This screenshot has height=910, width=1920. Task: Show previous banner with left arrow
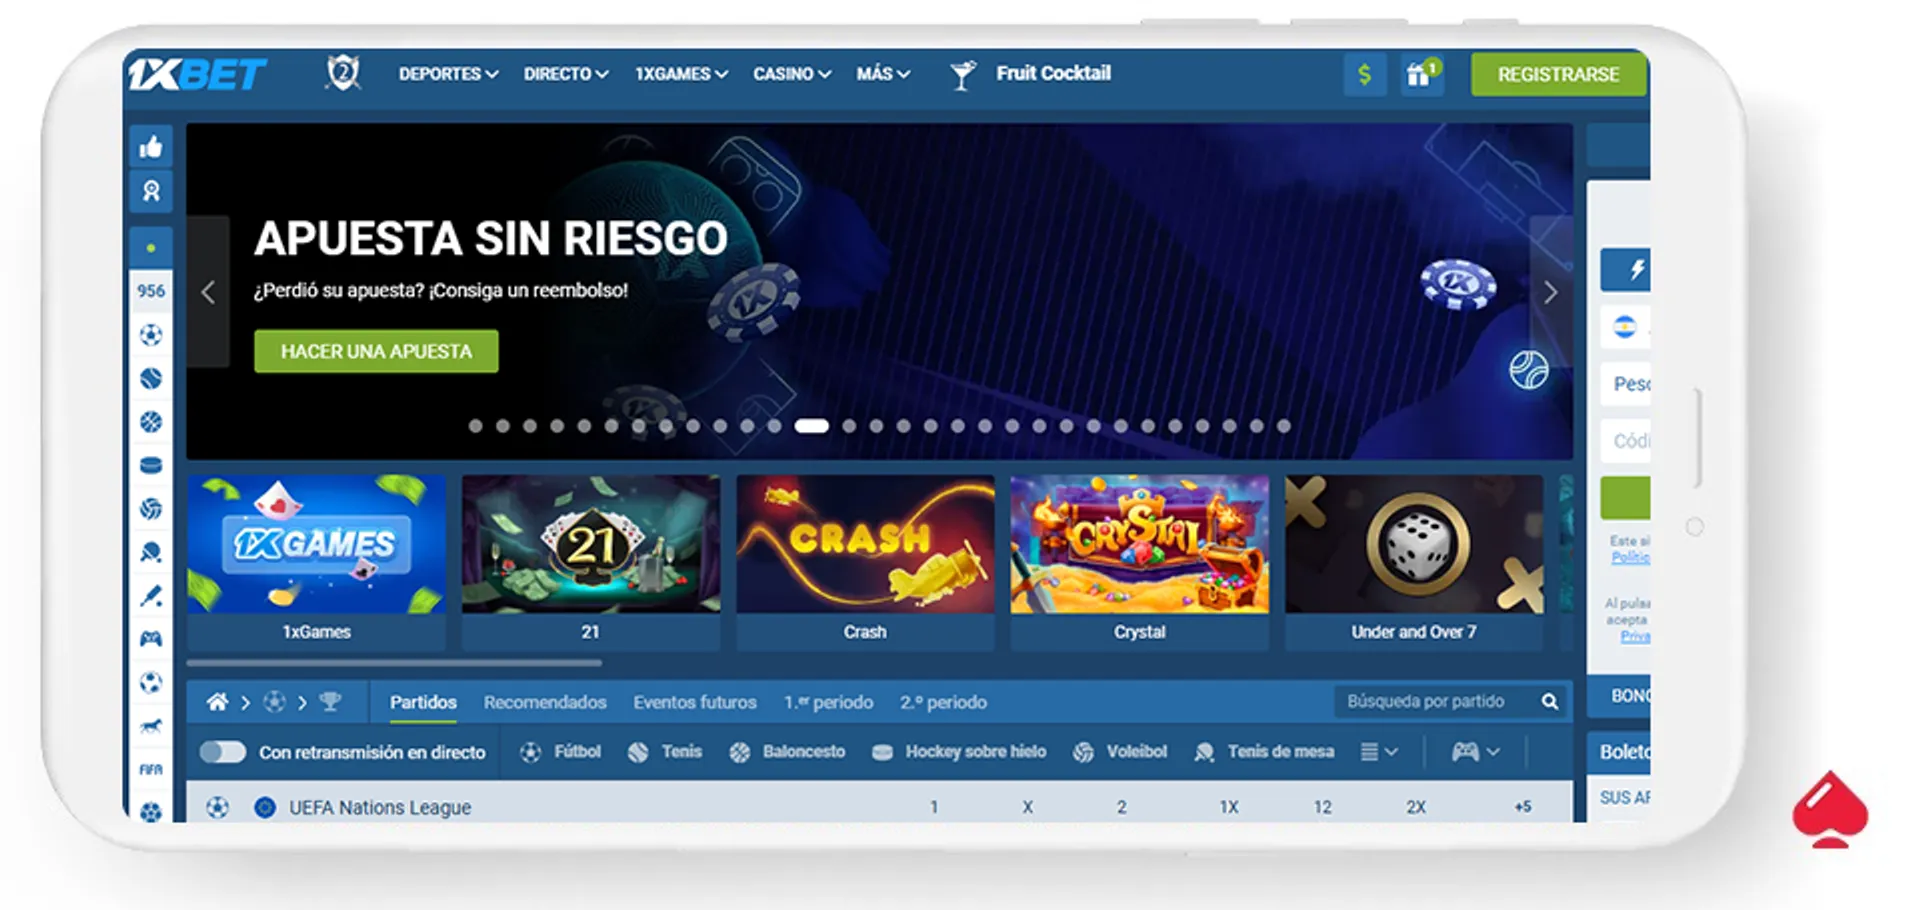coord(208,292)
